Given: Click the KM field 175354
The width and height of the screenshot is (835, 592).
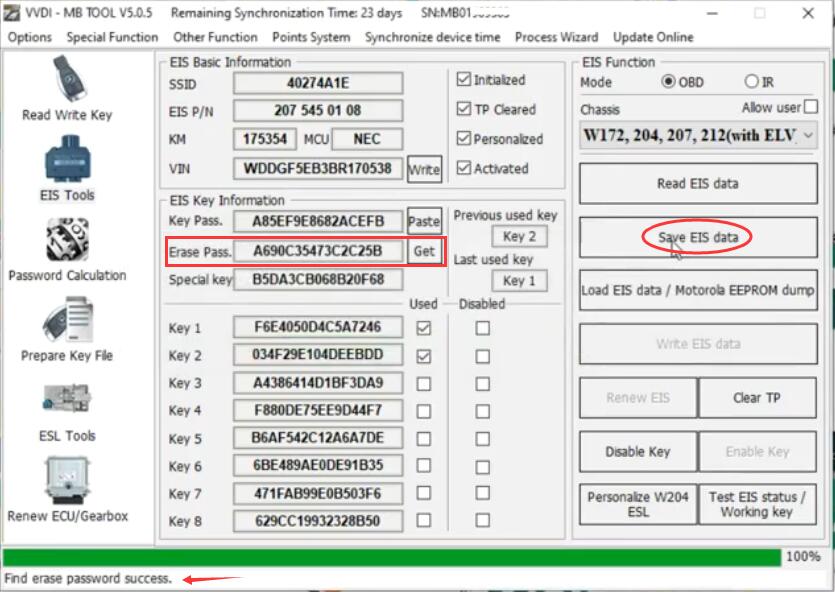Looking at the screenshot, I should tap(265, 139).
